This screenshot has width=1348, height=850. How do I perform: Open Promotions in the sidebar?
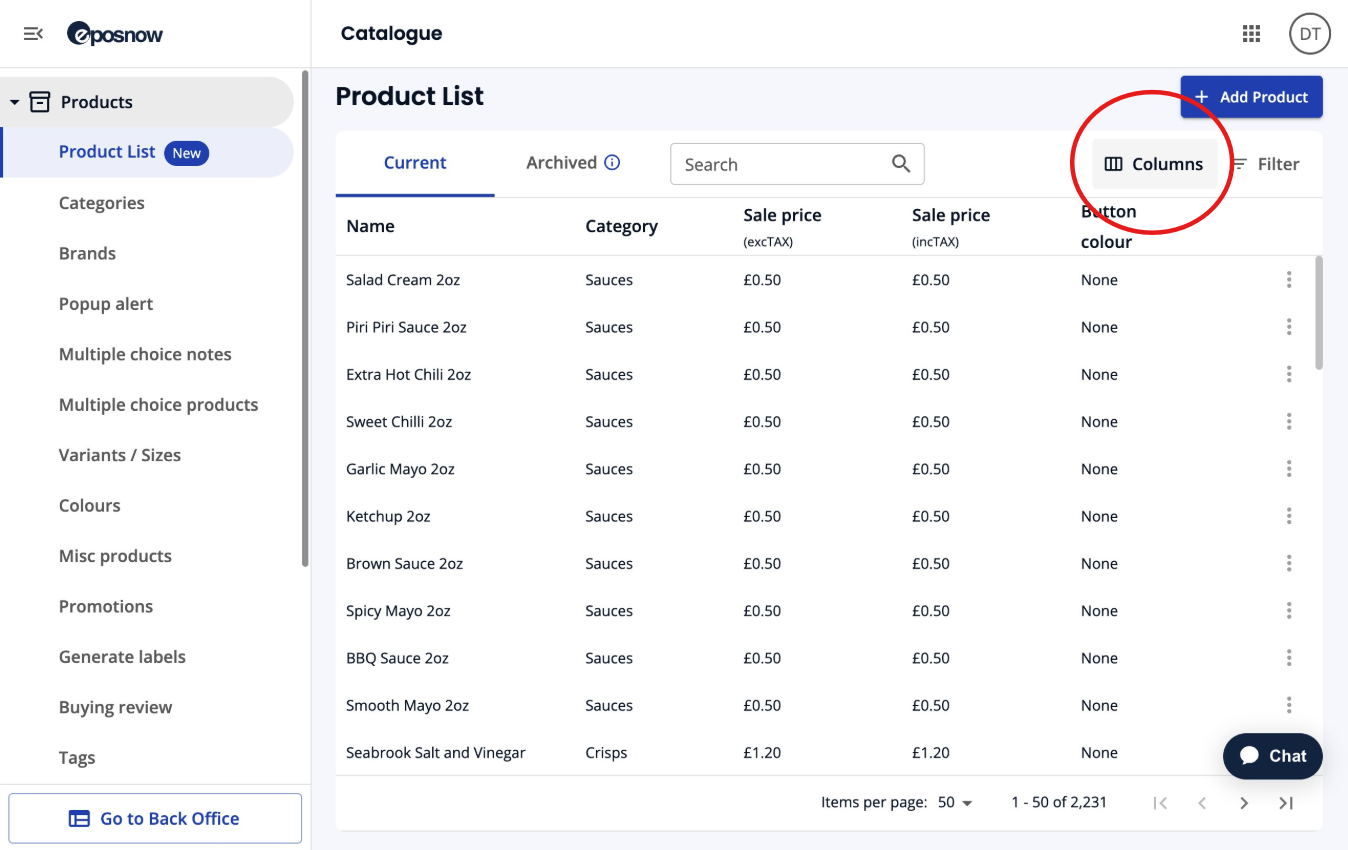[106, 606]
